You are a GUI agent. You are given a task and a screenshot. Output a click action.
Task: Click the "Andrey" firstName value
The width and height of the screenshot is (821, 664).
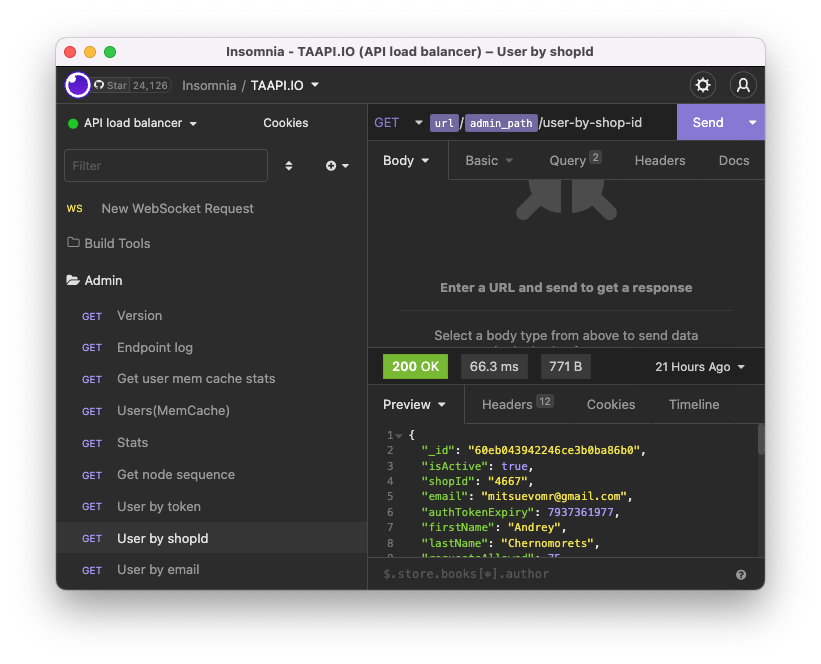534,527
